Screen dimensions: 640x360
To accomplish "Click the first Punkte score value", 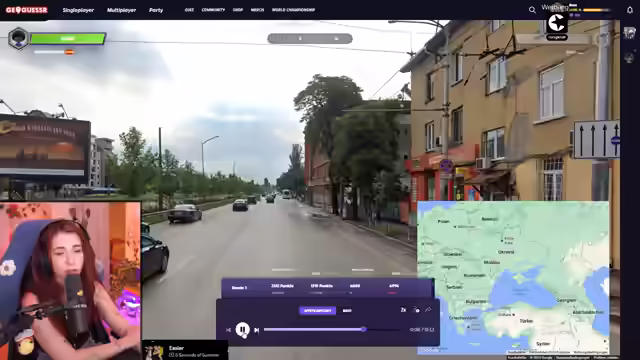I will [282, 286].
